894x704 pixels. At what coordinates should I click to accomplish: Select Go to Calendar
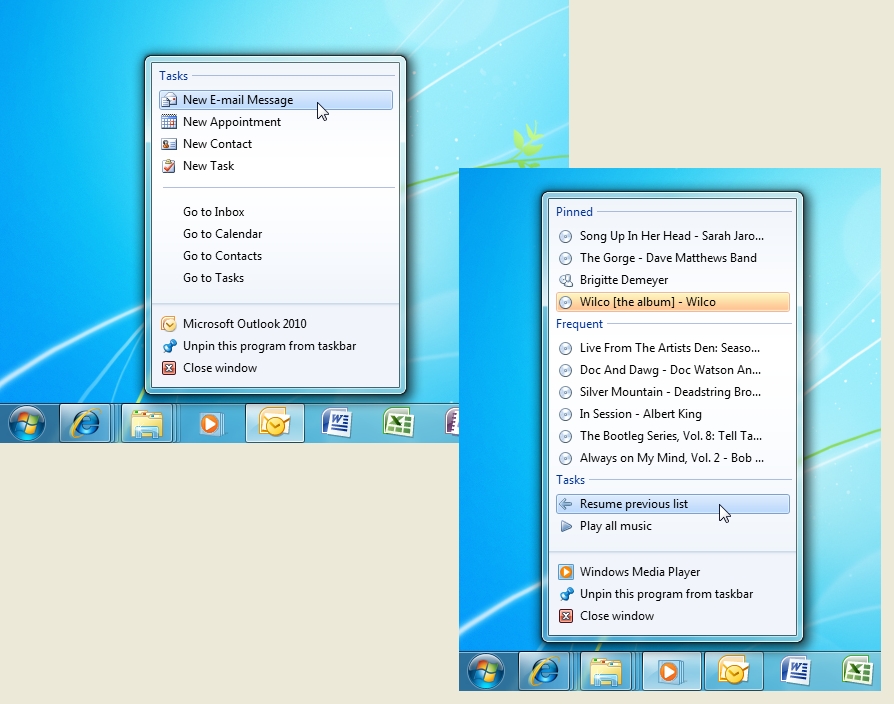pyautogui.click(x=222, y=234)
